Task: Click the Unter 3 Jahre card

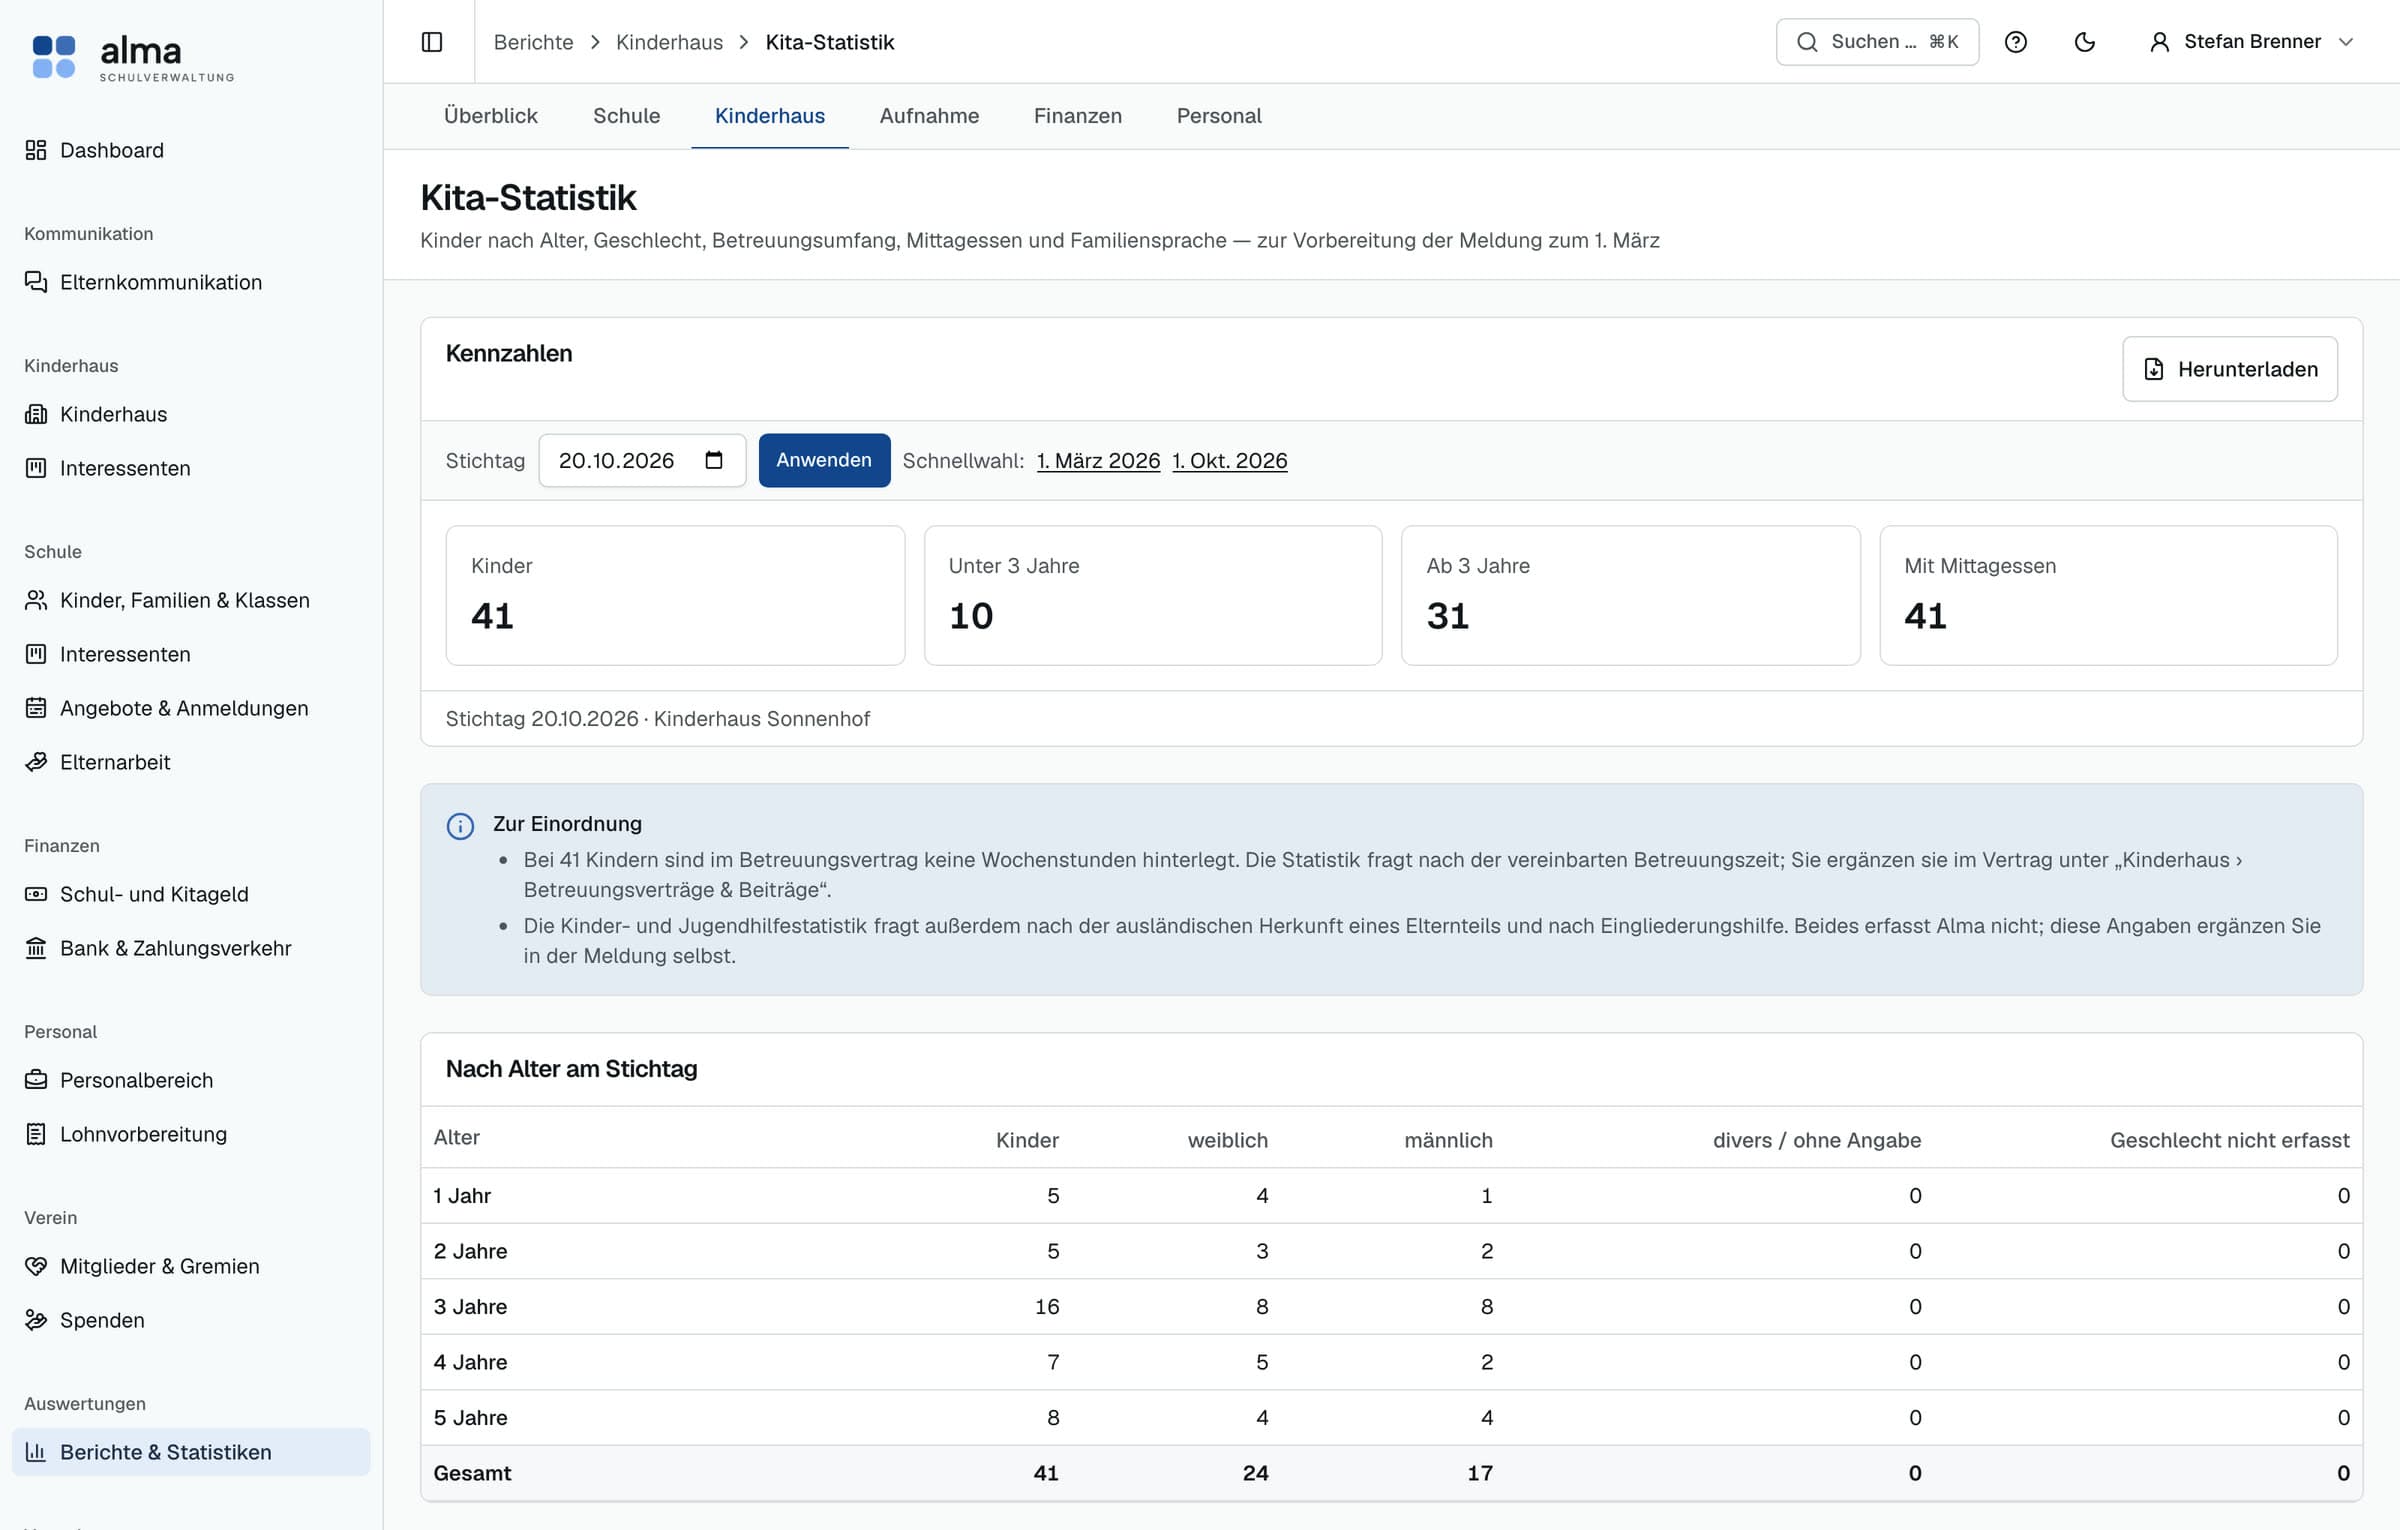Action: tap(1153, 595)
